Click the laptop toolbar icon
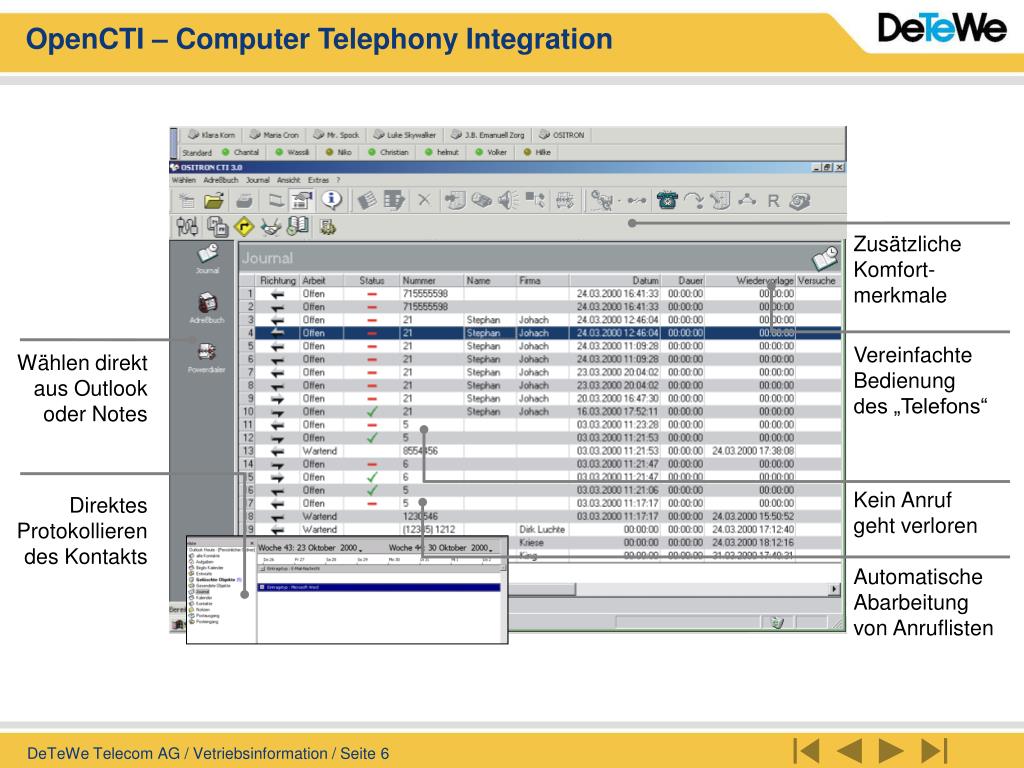Screen dimensions: 1024x768 [x=276, y=200]
